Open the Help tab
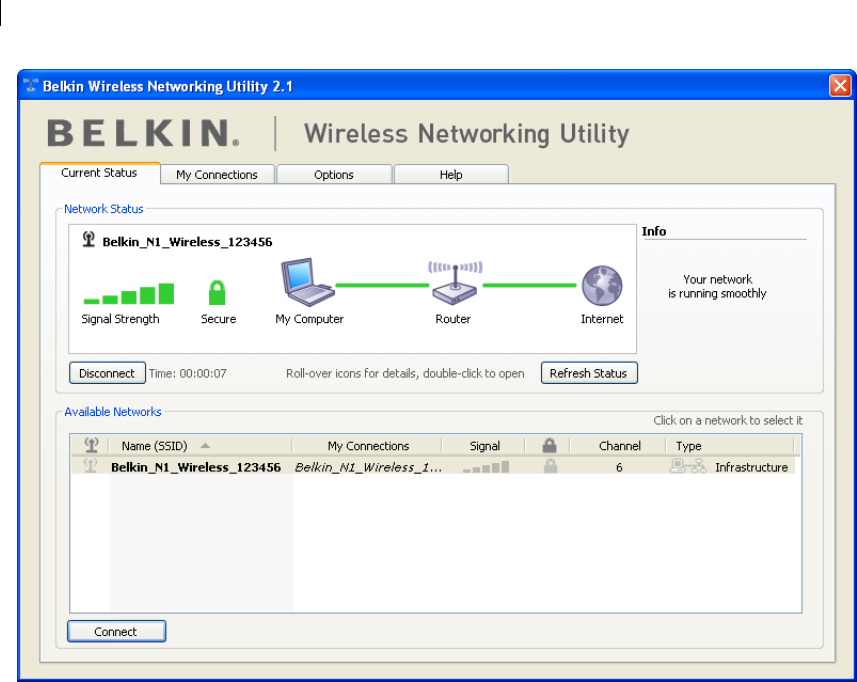The width and height of the screenshot is (857, 682). [451, 175]
